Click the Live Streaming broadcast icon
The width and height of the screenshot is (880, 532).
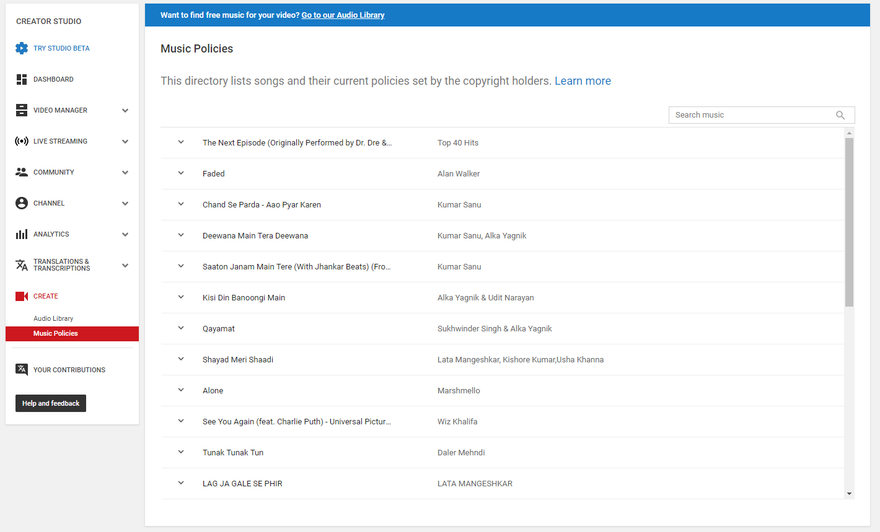click(22, 141)
